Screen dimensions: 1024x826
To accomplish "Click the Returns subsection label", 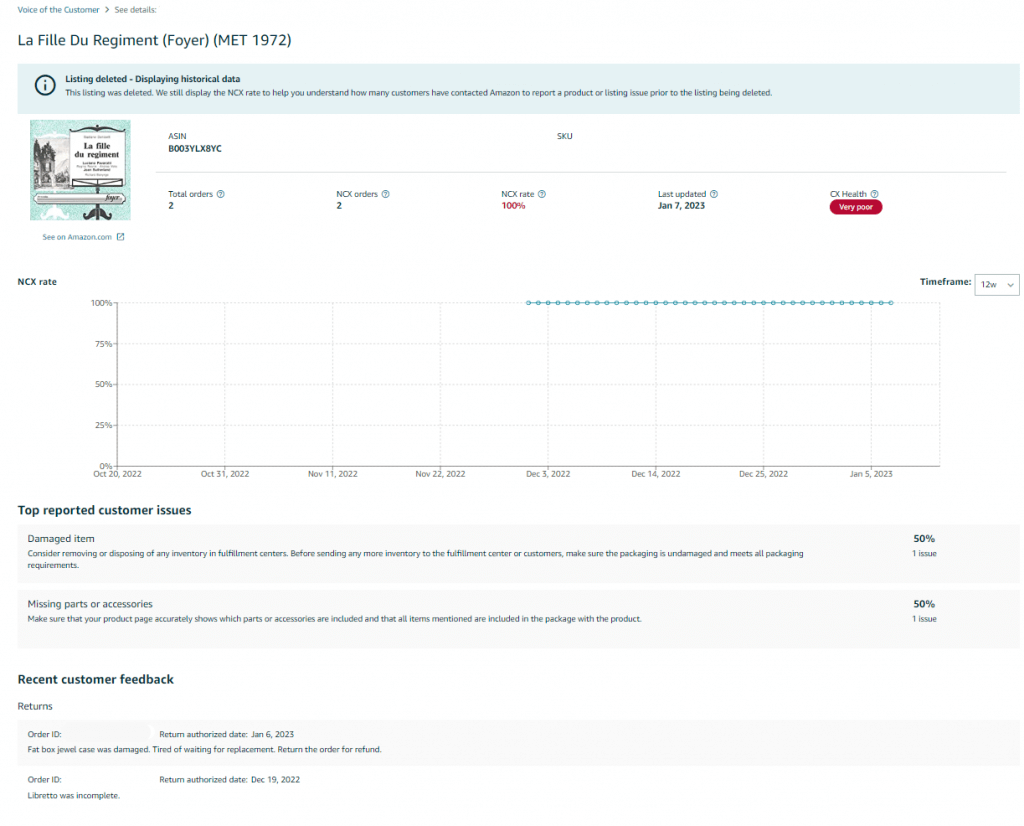I will coord(35,707).
